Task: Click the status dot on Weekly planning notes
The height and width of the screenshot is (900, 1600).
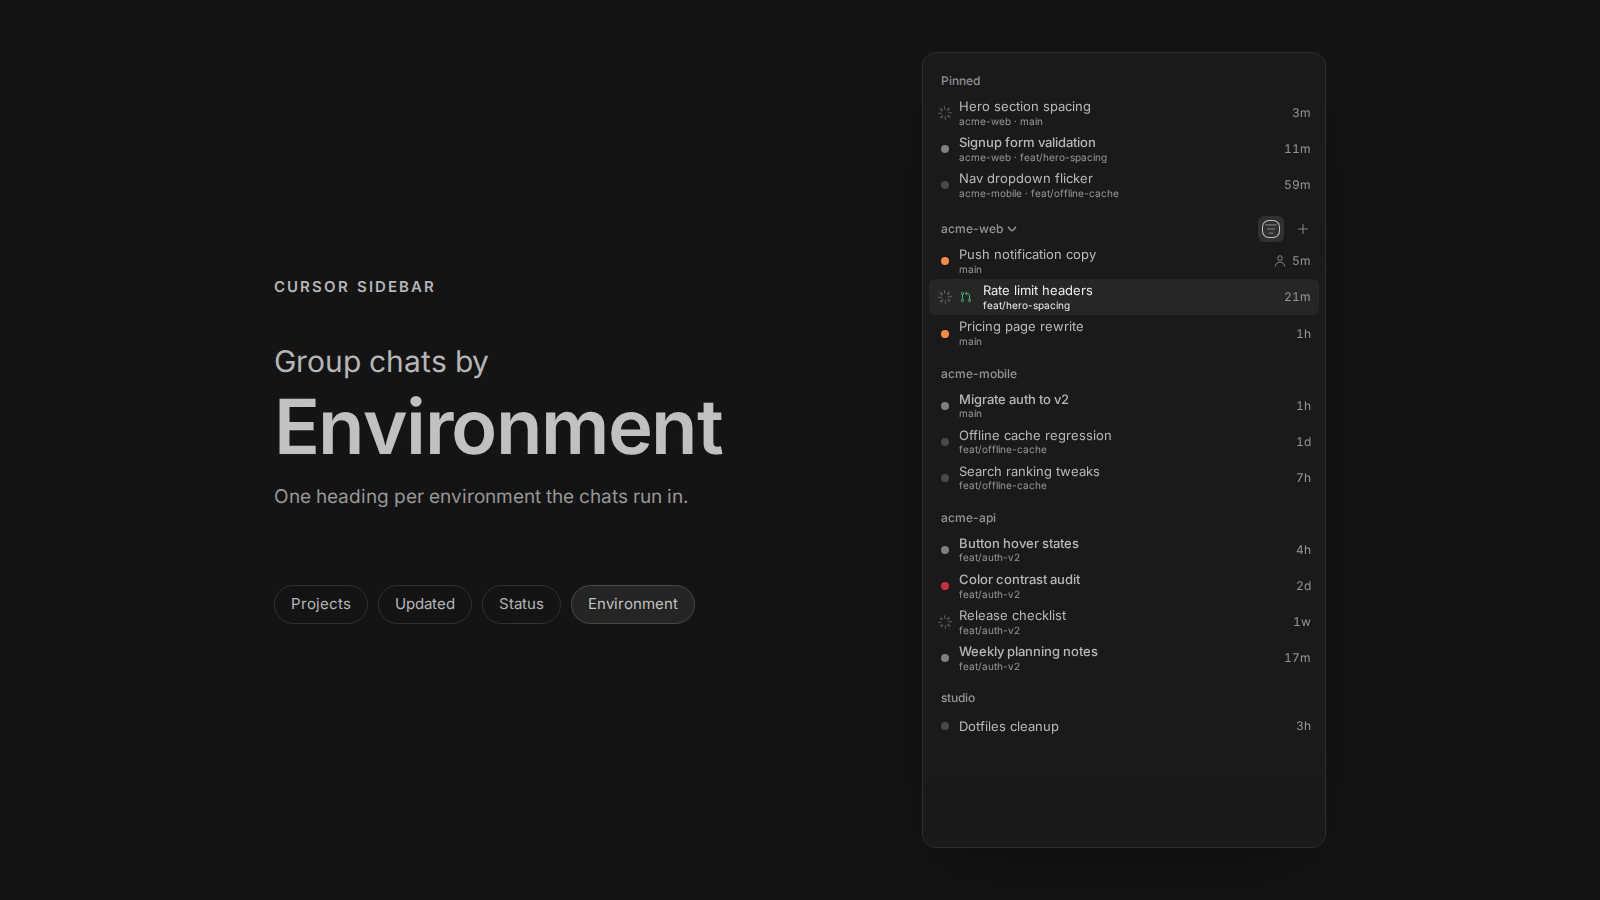Action: coord(945,658)
